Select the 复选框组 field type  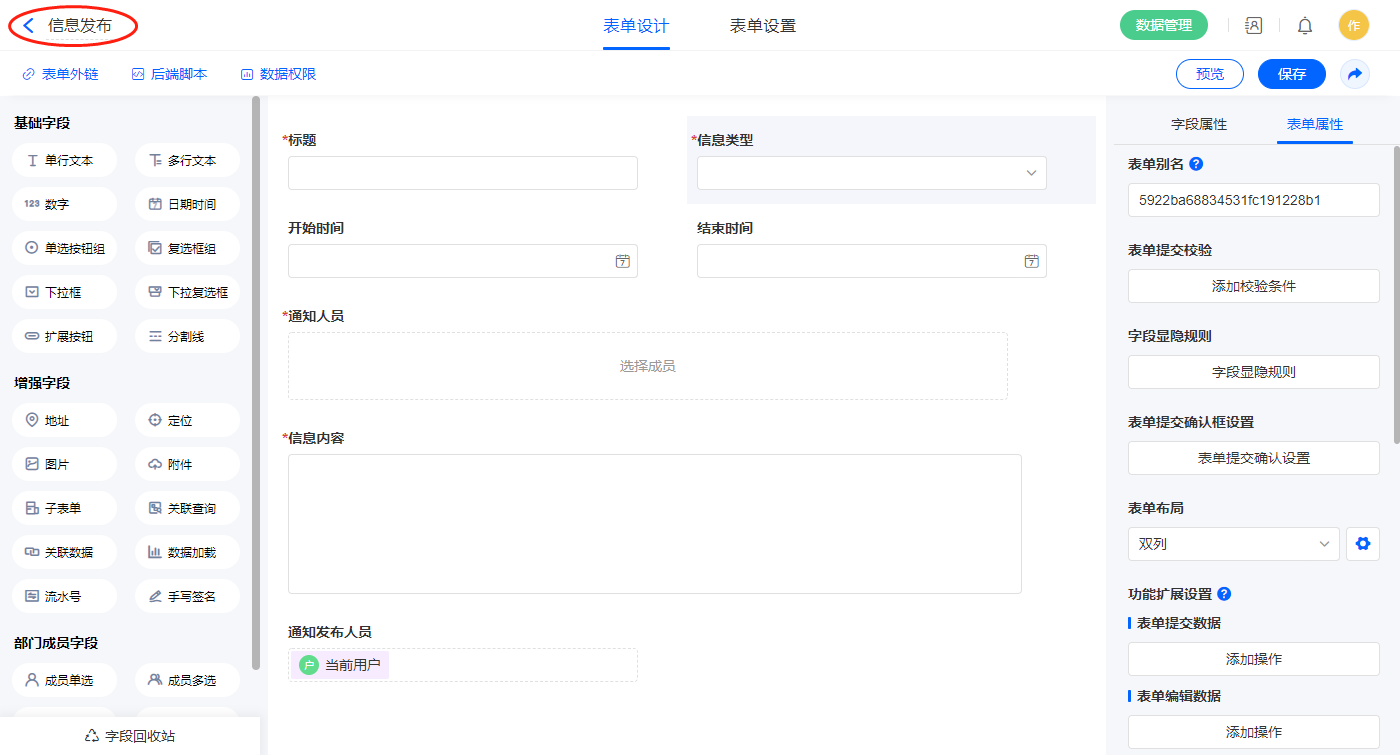click(x=187, y=248)
